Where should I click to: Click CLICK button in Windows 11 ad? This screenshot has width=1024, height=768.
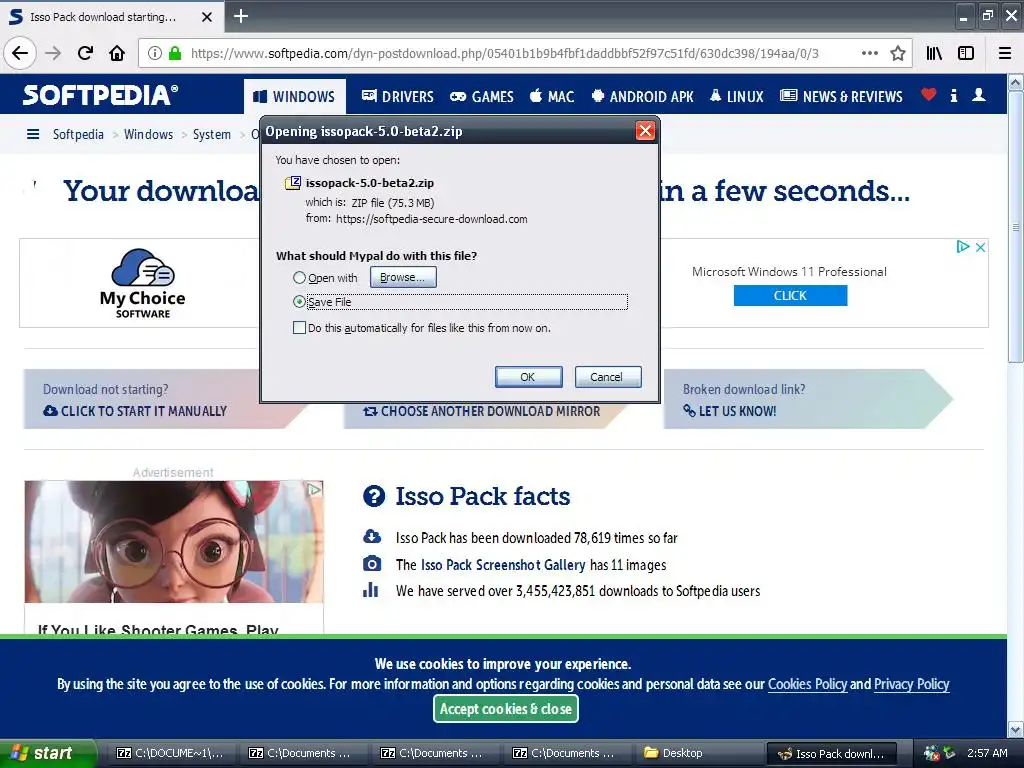click(x=790, y=295)
